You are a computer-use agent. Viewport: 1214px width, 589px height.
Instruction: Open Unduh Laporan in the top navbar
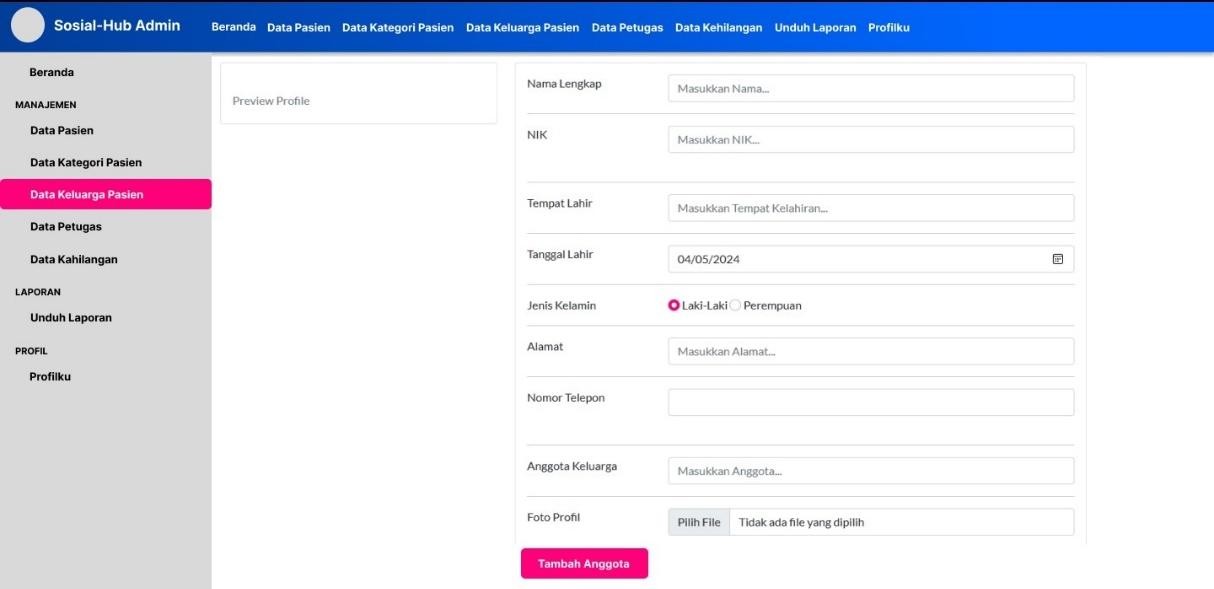click(x=815, y=27)
